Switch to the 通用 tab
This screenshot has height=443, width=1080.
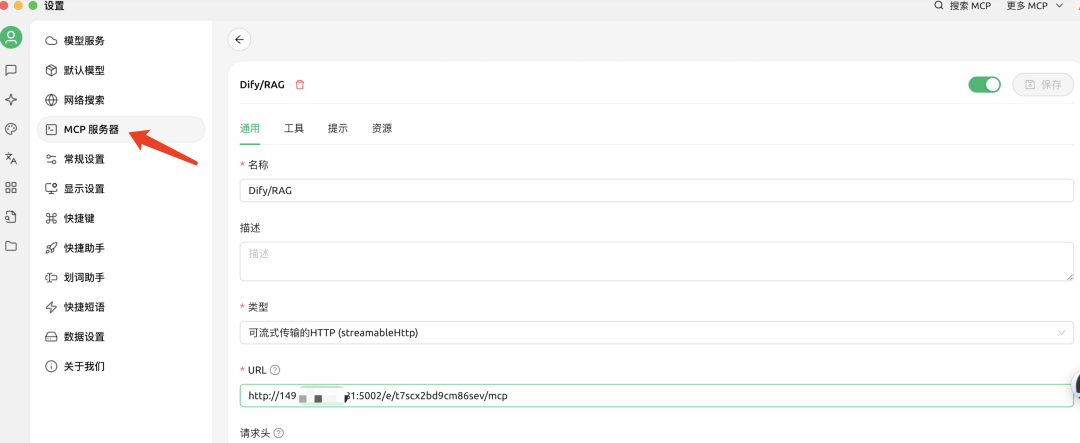250,129
